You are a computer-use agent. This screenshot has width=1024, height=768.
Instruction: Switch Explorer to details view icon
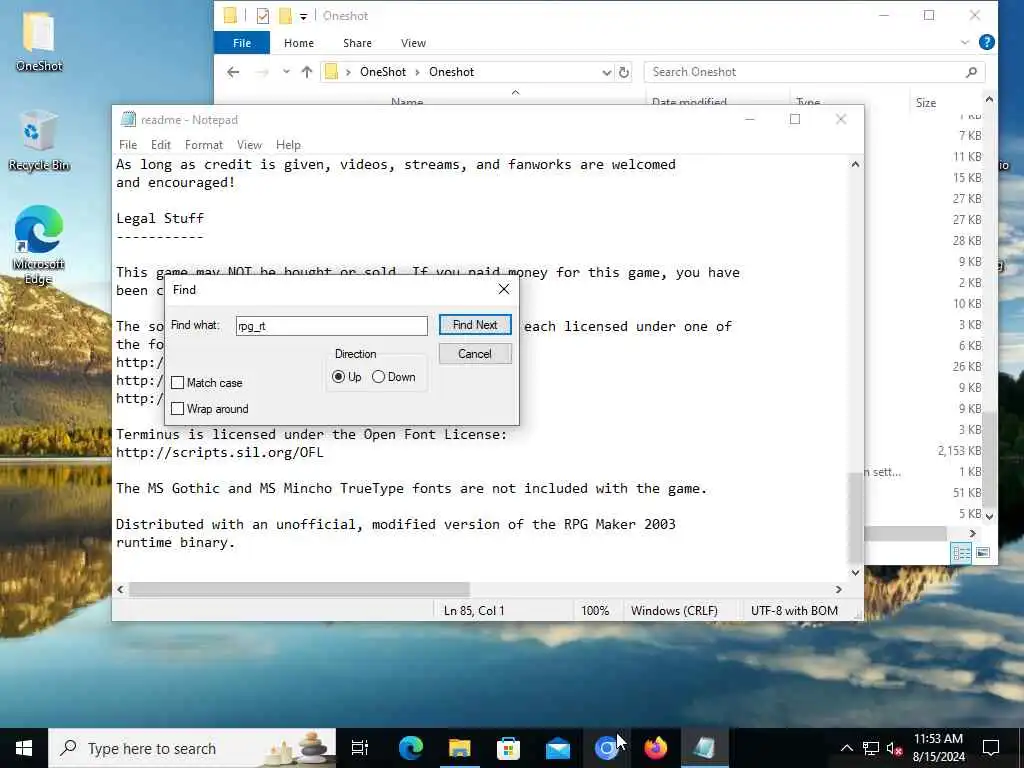961,553
